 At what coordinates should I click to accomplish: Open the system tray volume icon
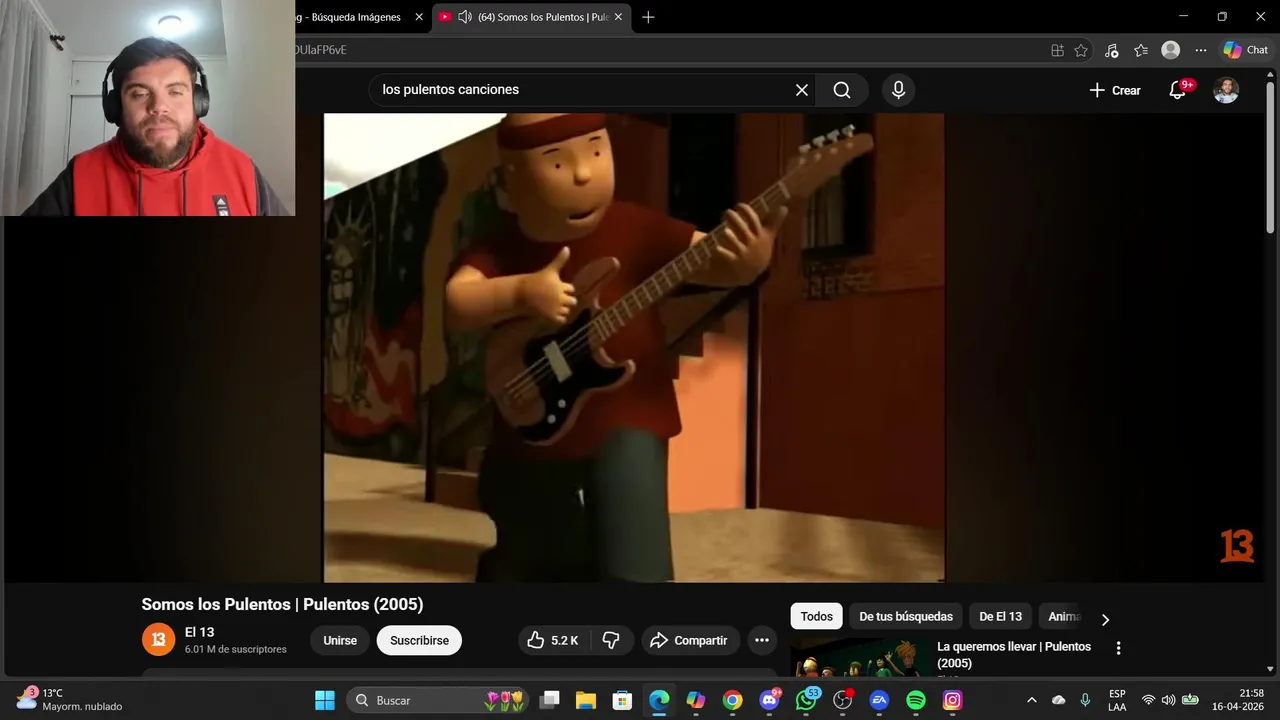tap(1168, 700)
